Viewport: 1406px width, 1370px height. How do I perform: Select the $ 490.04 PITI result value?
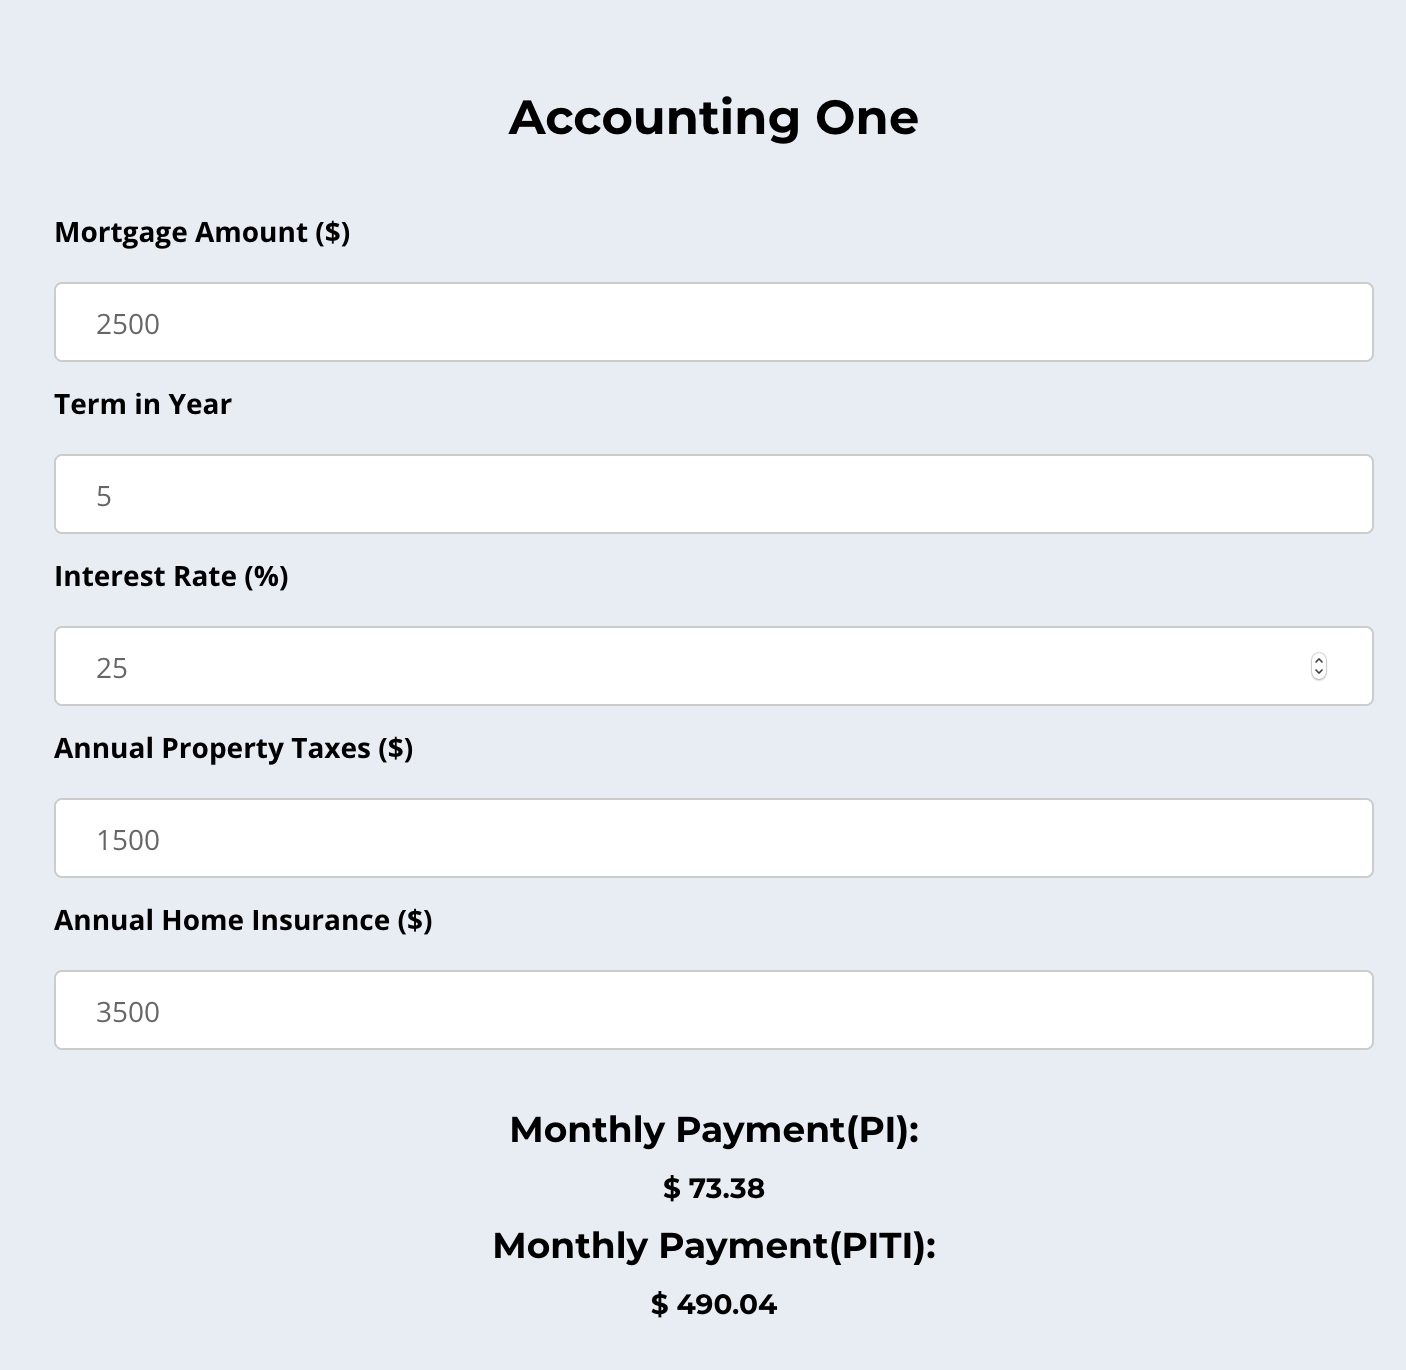[x=714, y=1304]
